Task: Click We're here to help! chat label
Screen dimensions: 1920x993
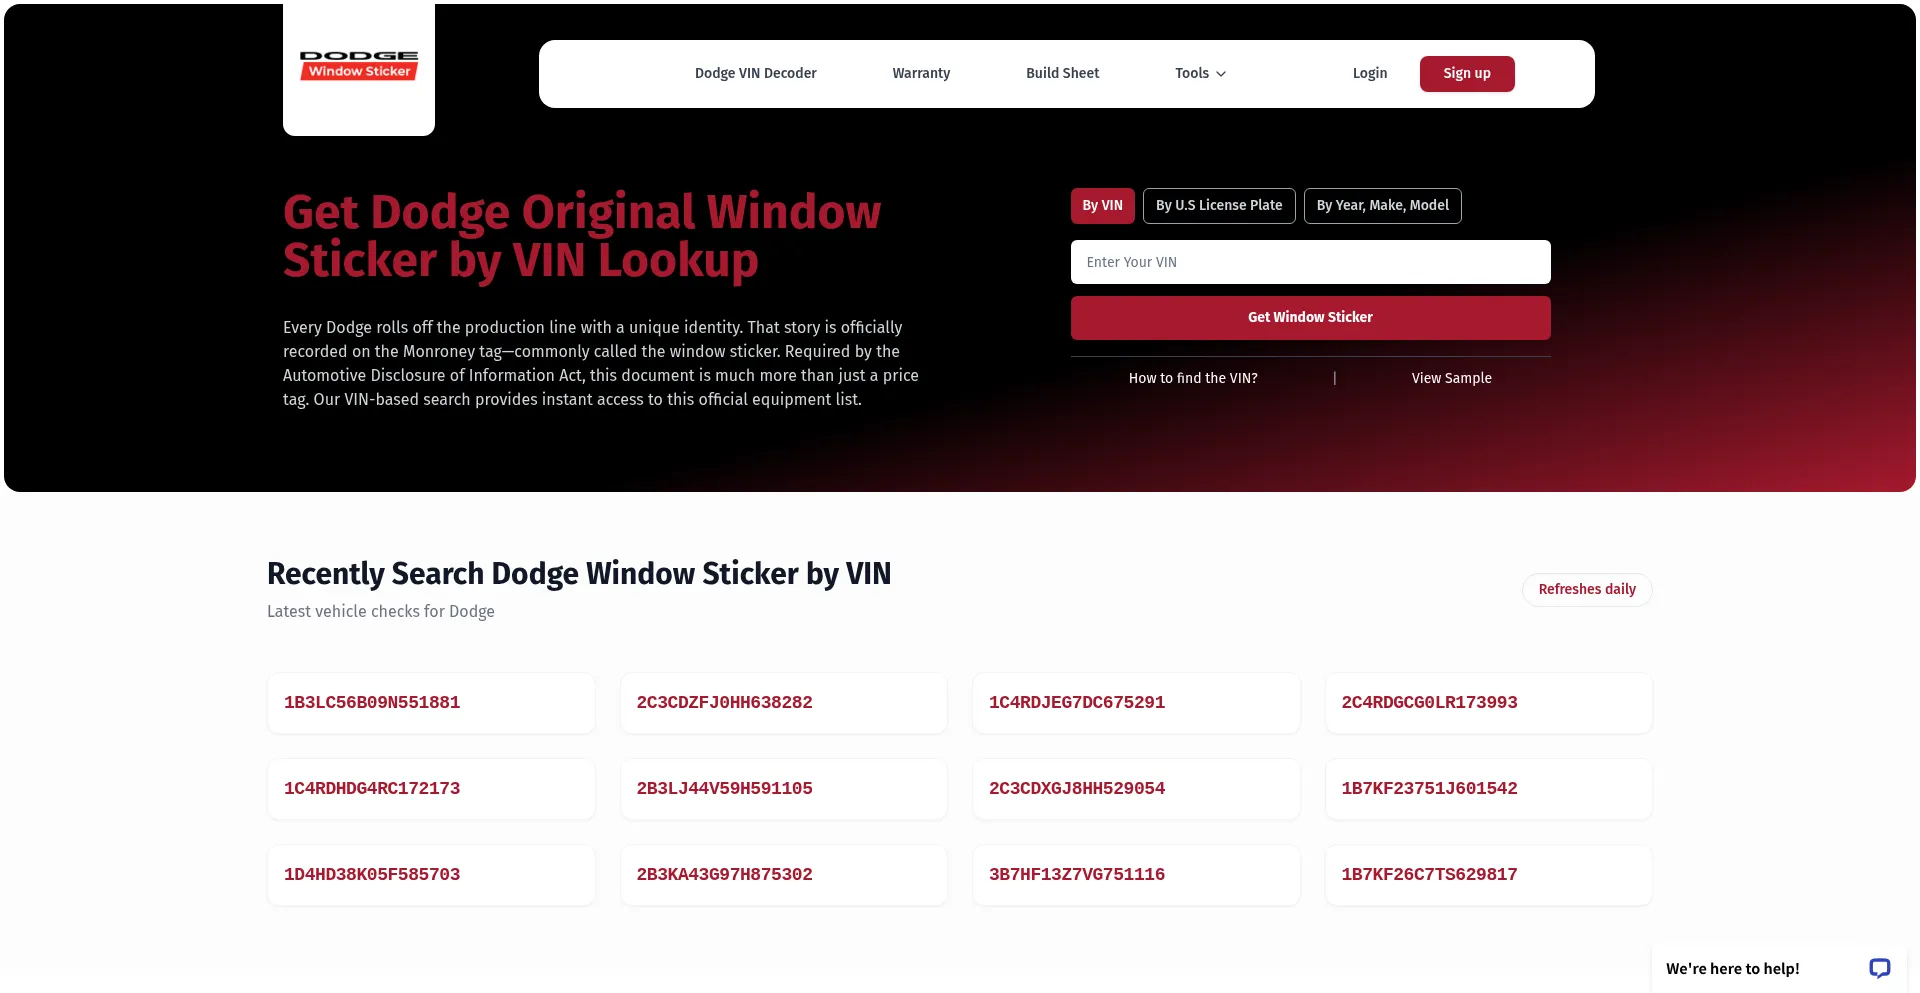Action: [x=1732, y=969]
